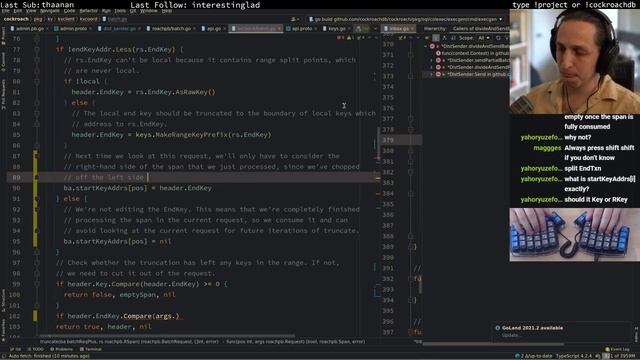
Task: Switch to the keys.go editor tab
Action: click(x=337, y=29)
